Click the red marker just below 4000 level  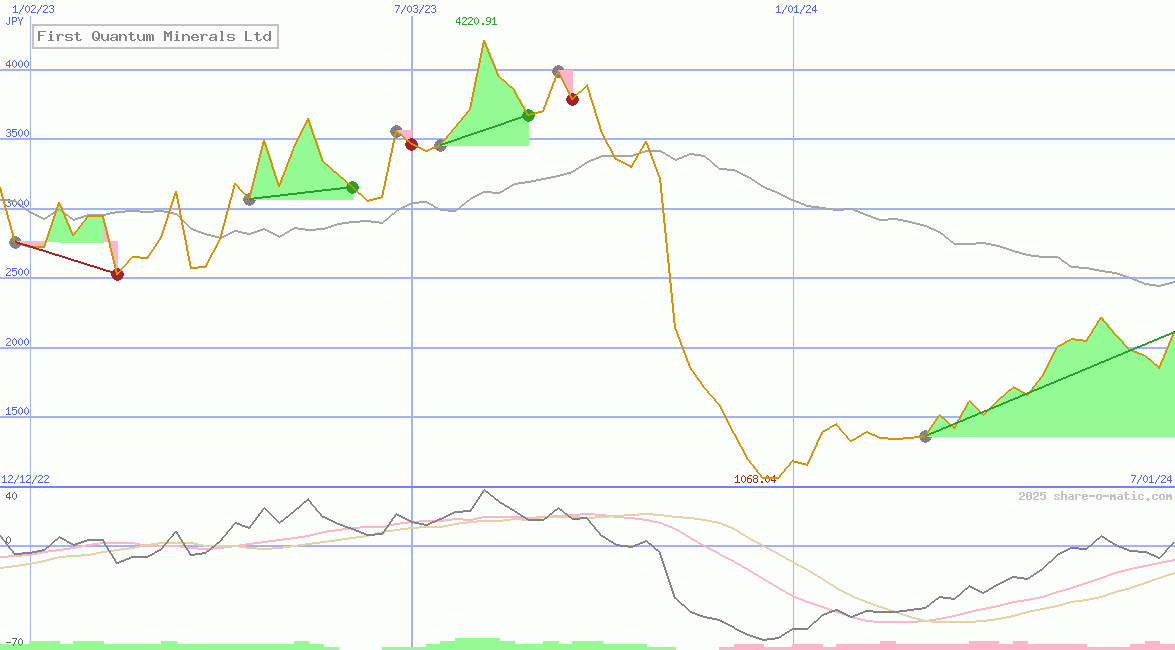tap(572, 99)
